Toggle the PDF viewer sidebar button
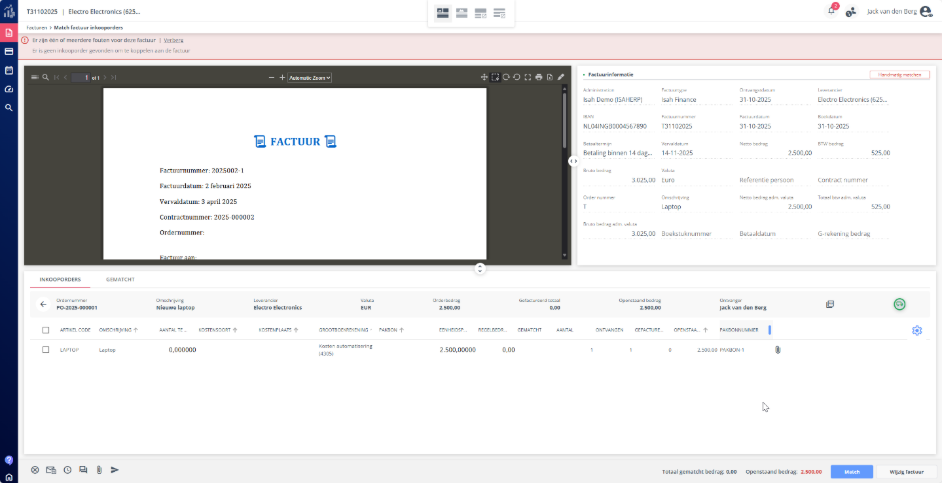This screenshot has width=942, height=483. coord(33,77)
